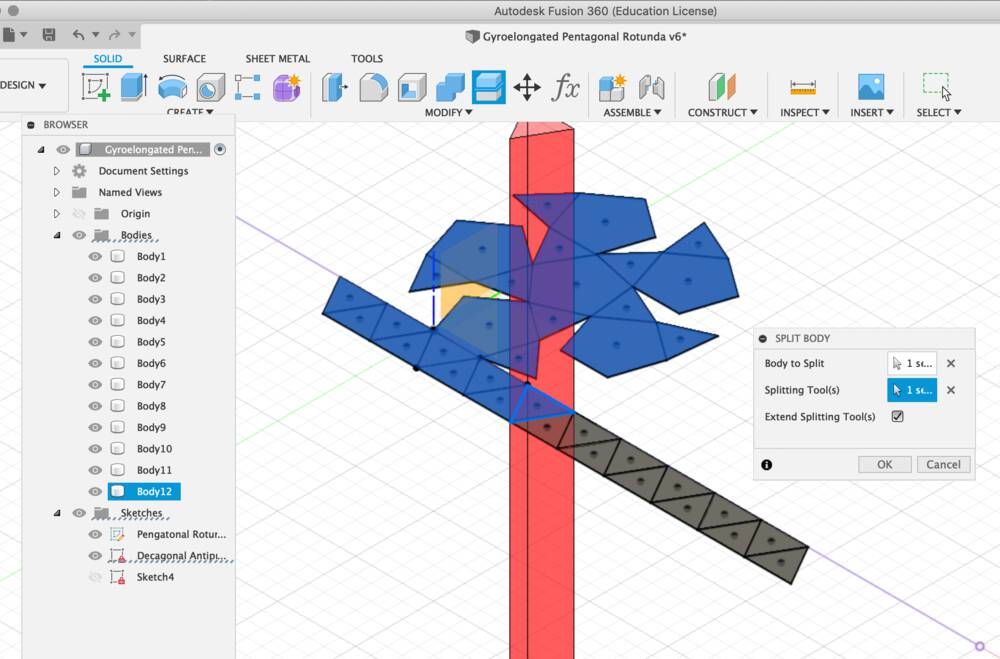Screen dimensions: 1000x659
Task: Select the Create Sketch tool
Action: click(x=95, y=87)
